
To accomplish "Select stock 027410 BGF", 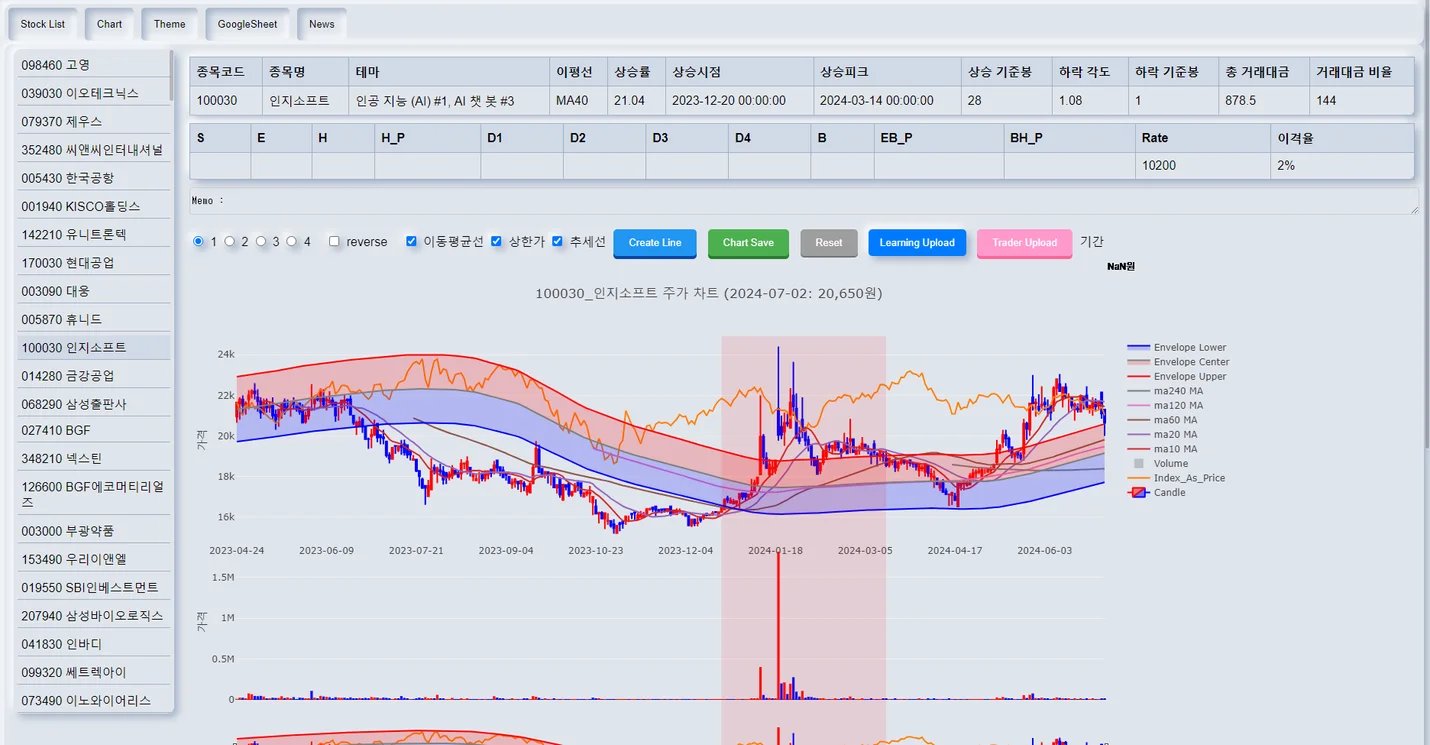I will point(93,430).
